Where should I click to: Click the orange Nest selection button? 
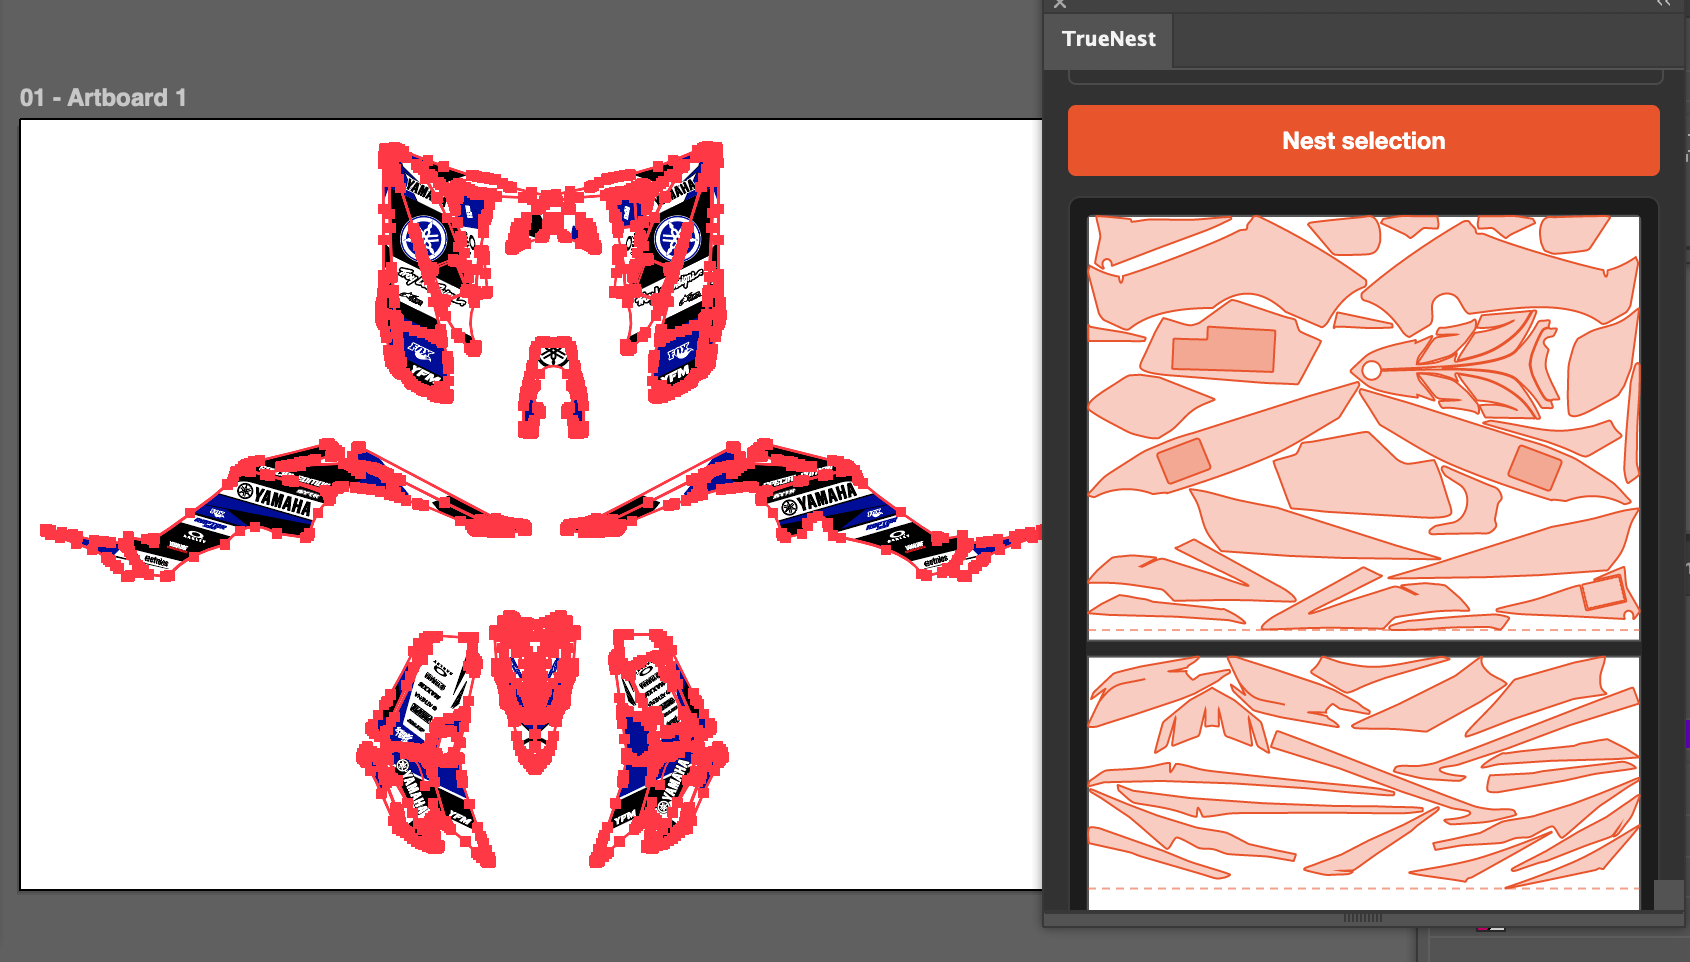coord(1363,141)
